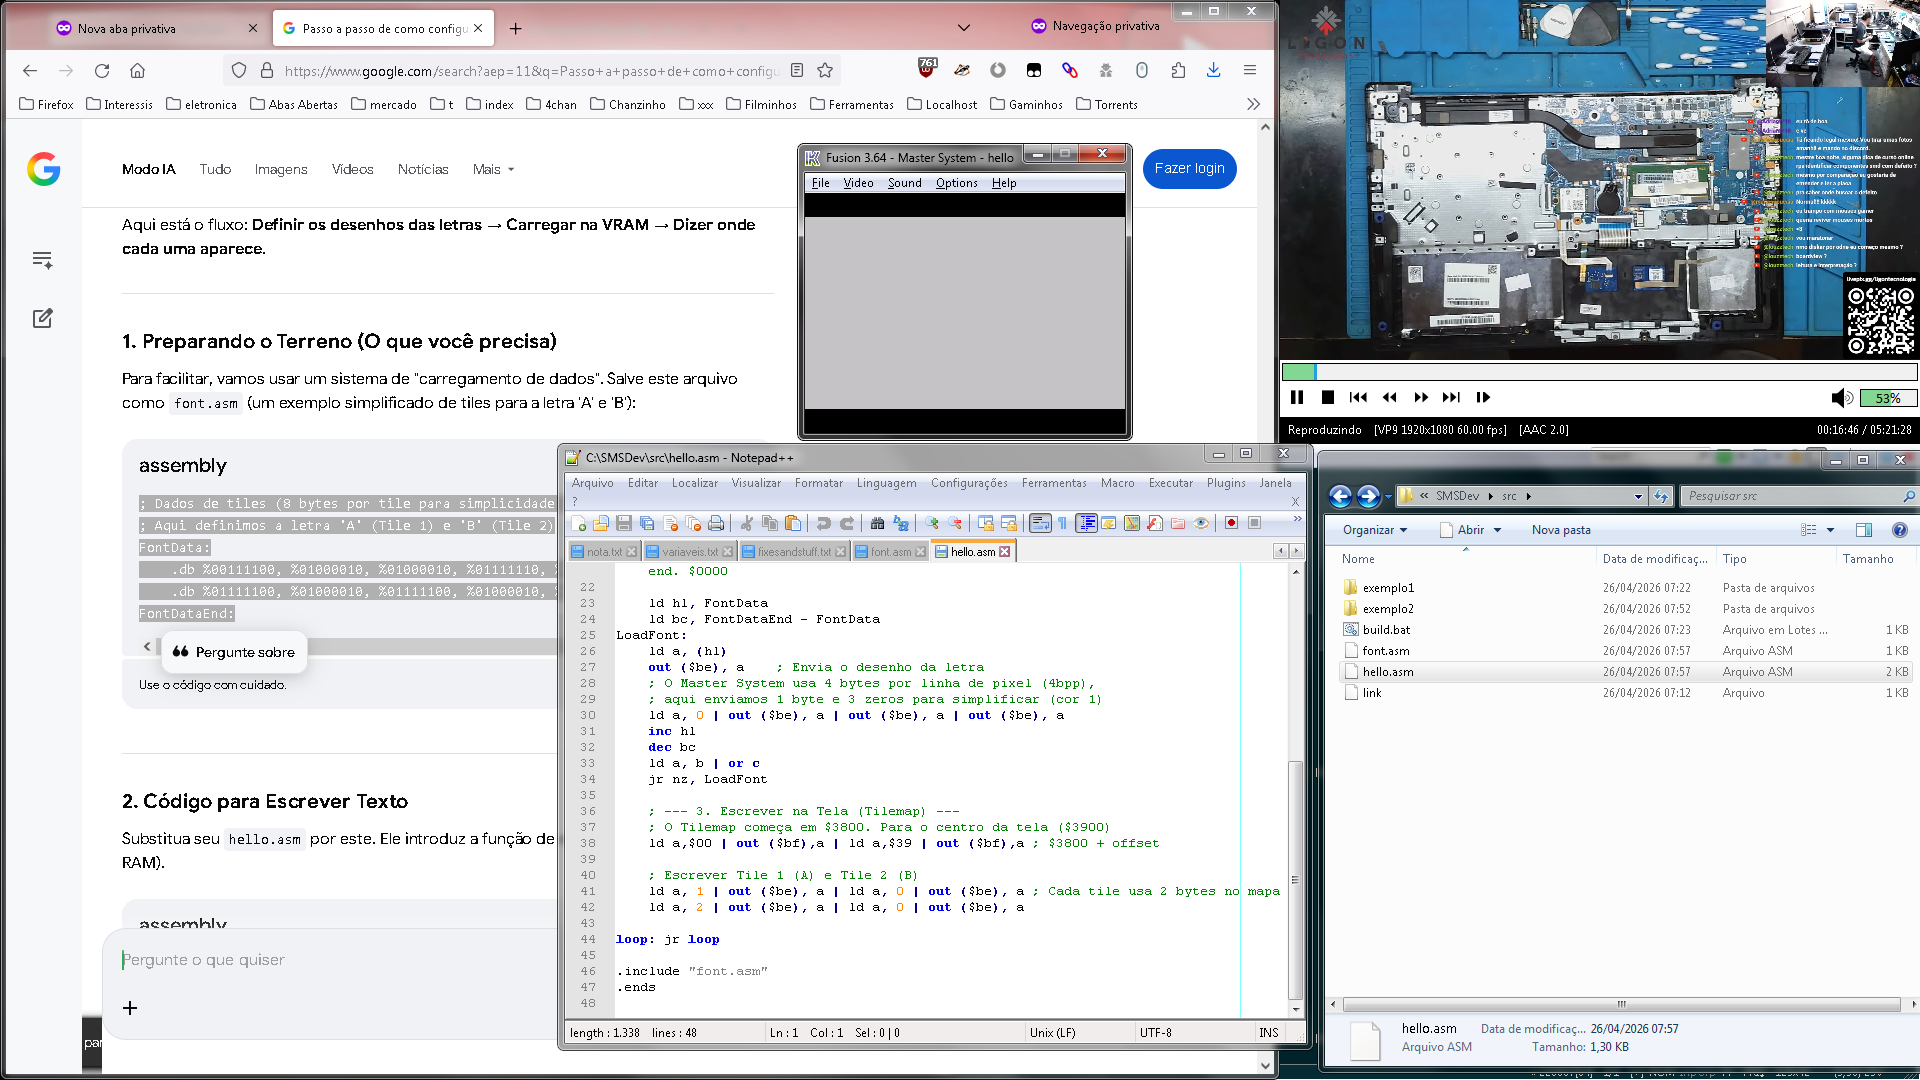Switch to the font.asm tab in Notepad++
Viewport: 1920px width, 1080px height.
coord(890,552)
